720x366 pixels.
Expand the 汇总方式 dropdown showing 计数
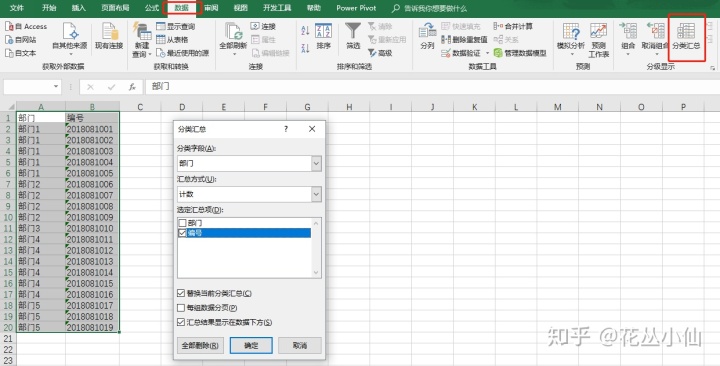coord(316,194)
